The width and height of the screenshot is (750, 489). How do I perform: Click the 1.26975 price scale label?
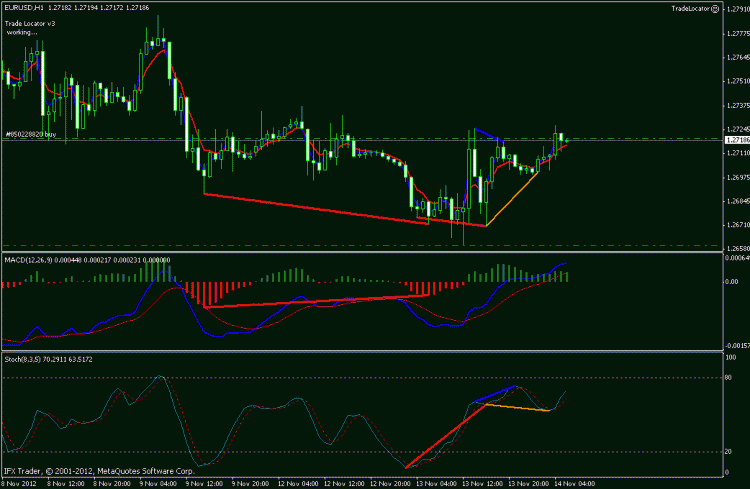point(738,178)
